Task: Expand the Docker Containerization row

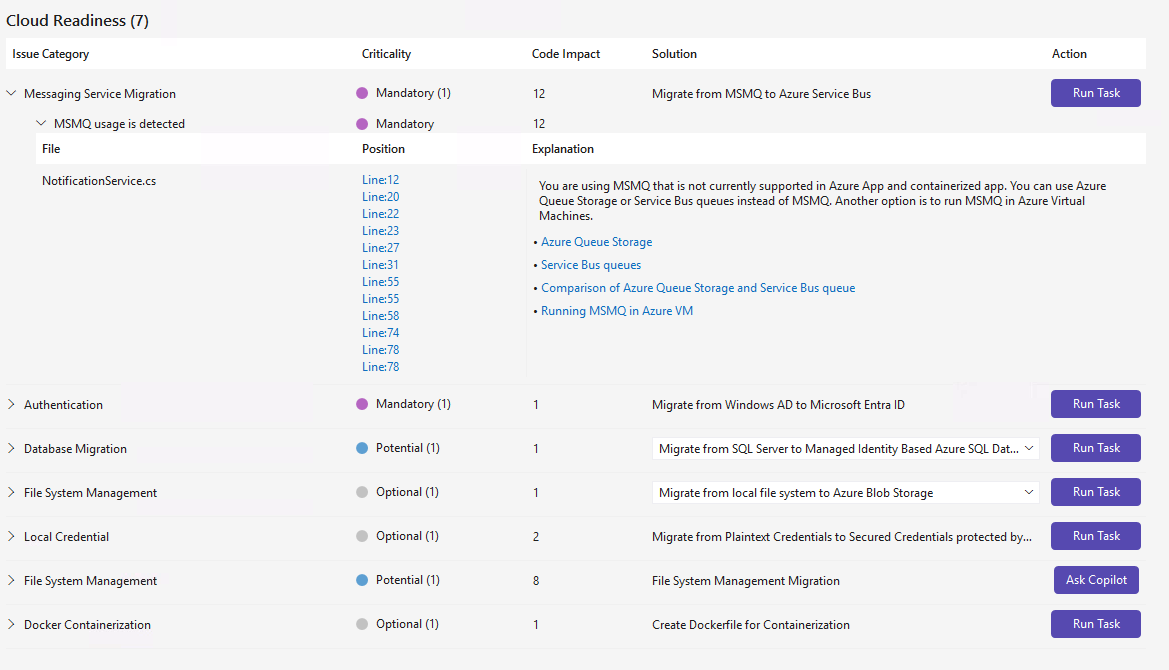Action: coord(11,624)
